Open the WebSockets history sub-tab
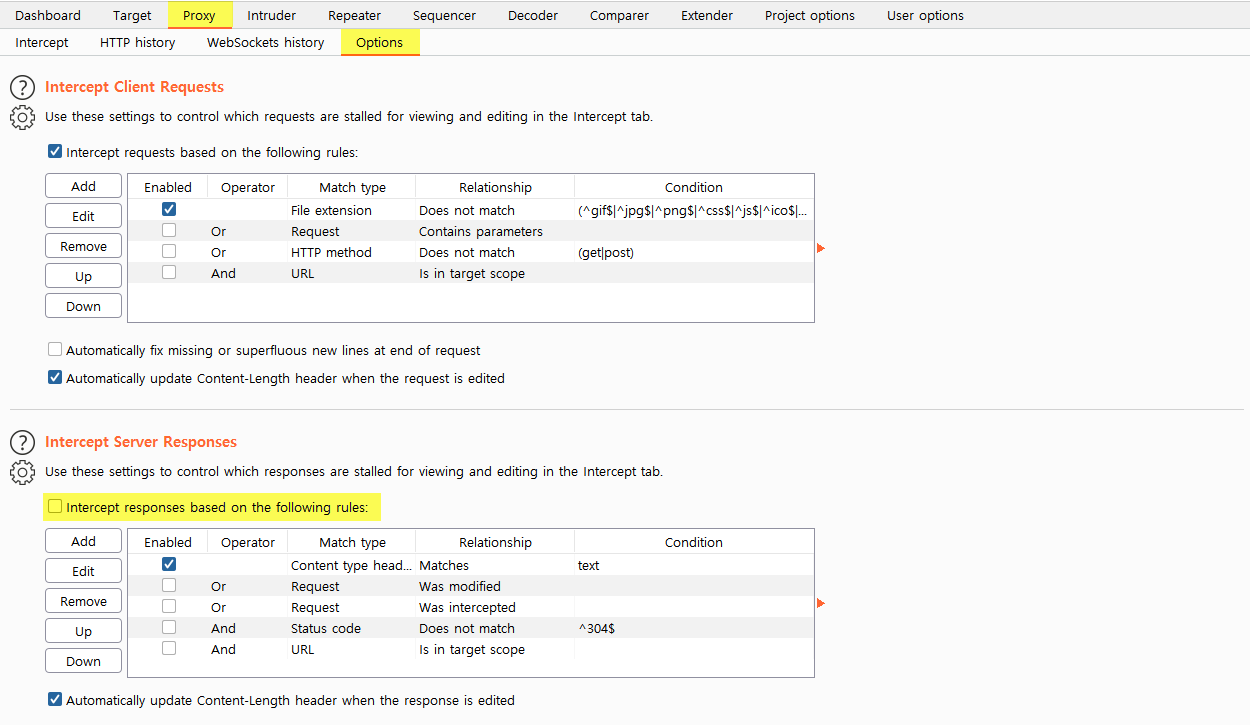Image resolution: width=1250 pixels, height=725 pixels. [x=266, y=42]
